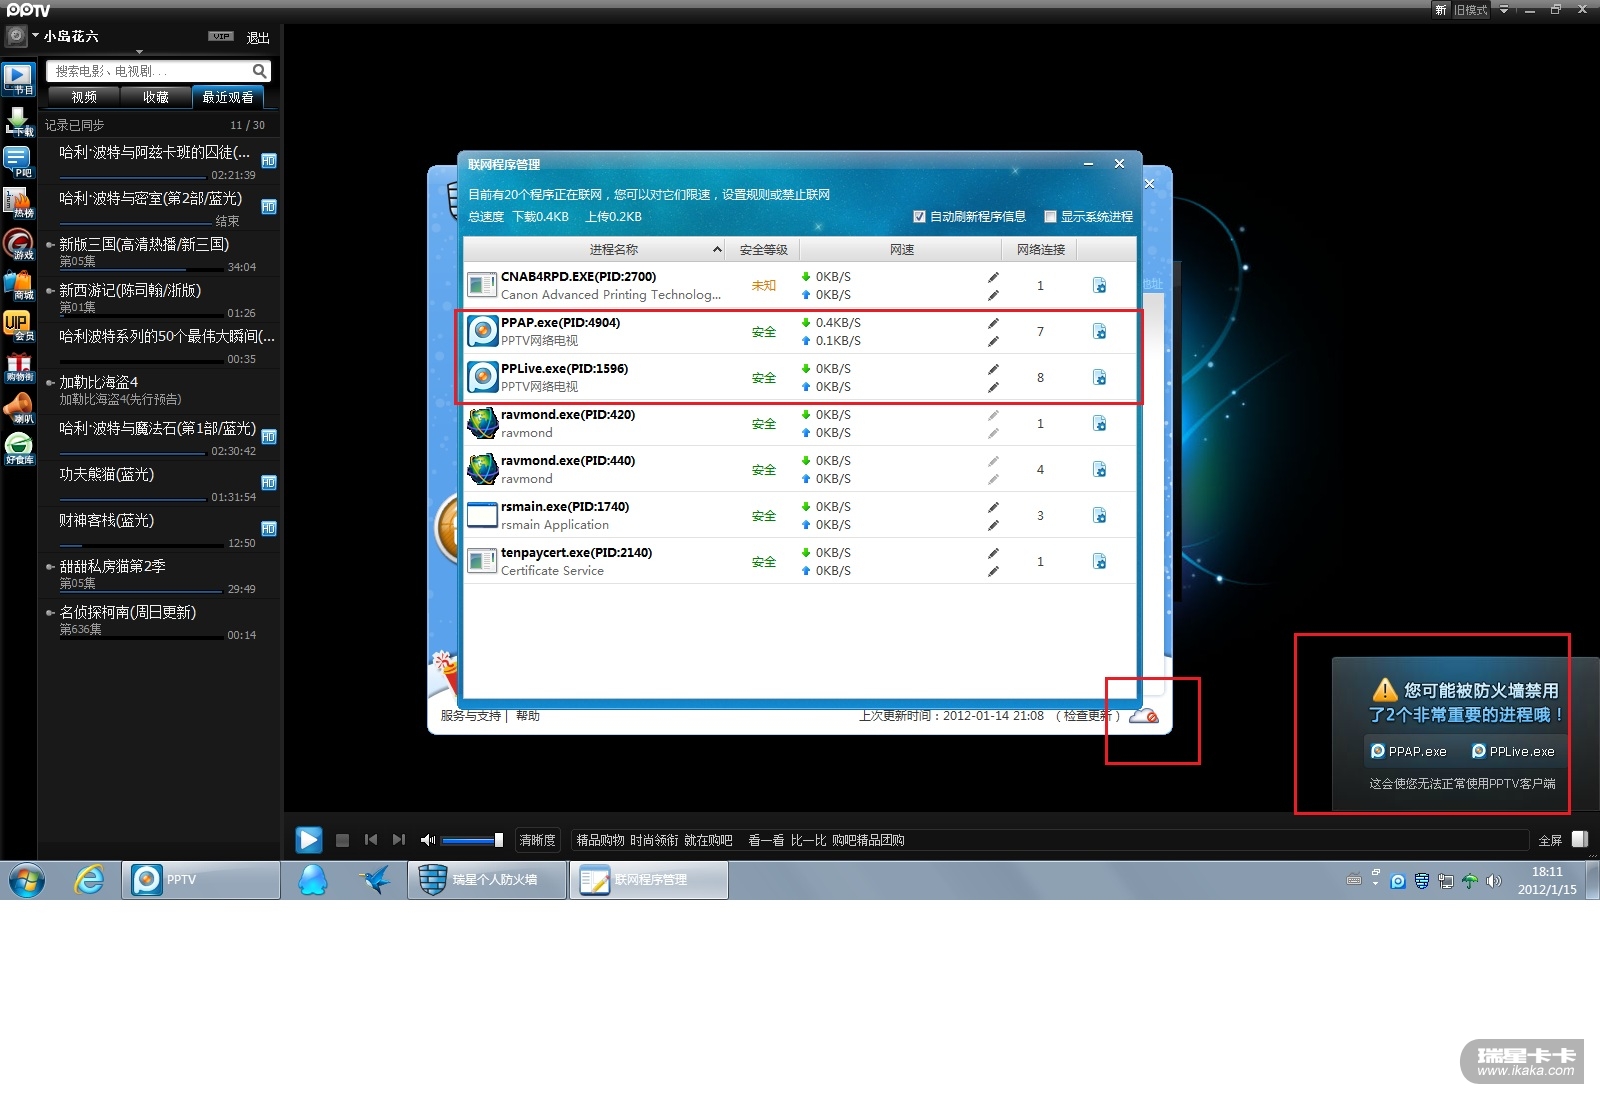Screen dimensions: 1600x1095
Task: Expand the 新版三国 series entry
Action: pyautogui.click(x=50, y=244)
